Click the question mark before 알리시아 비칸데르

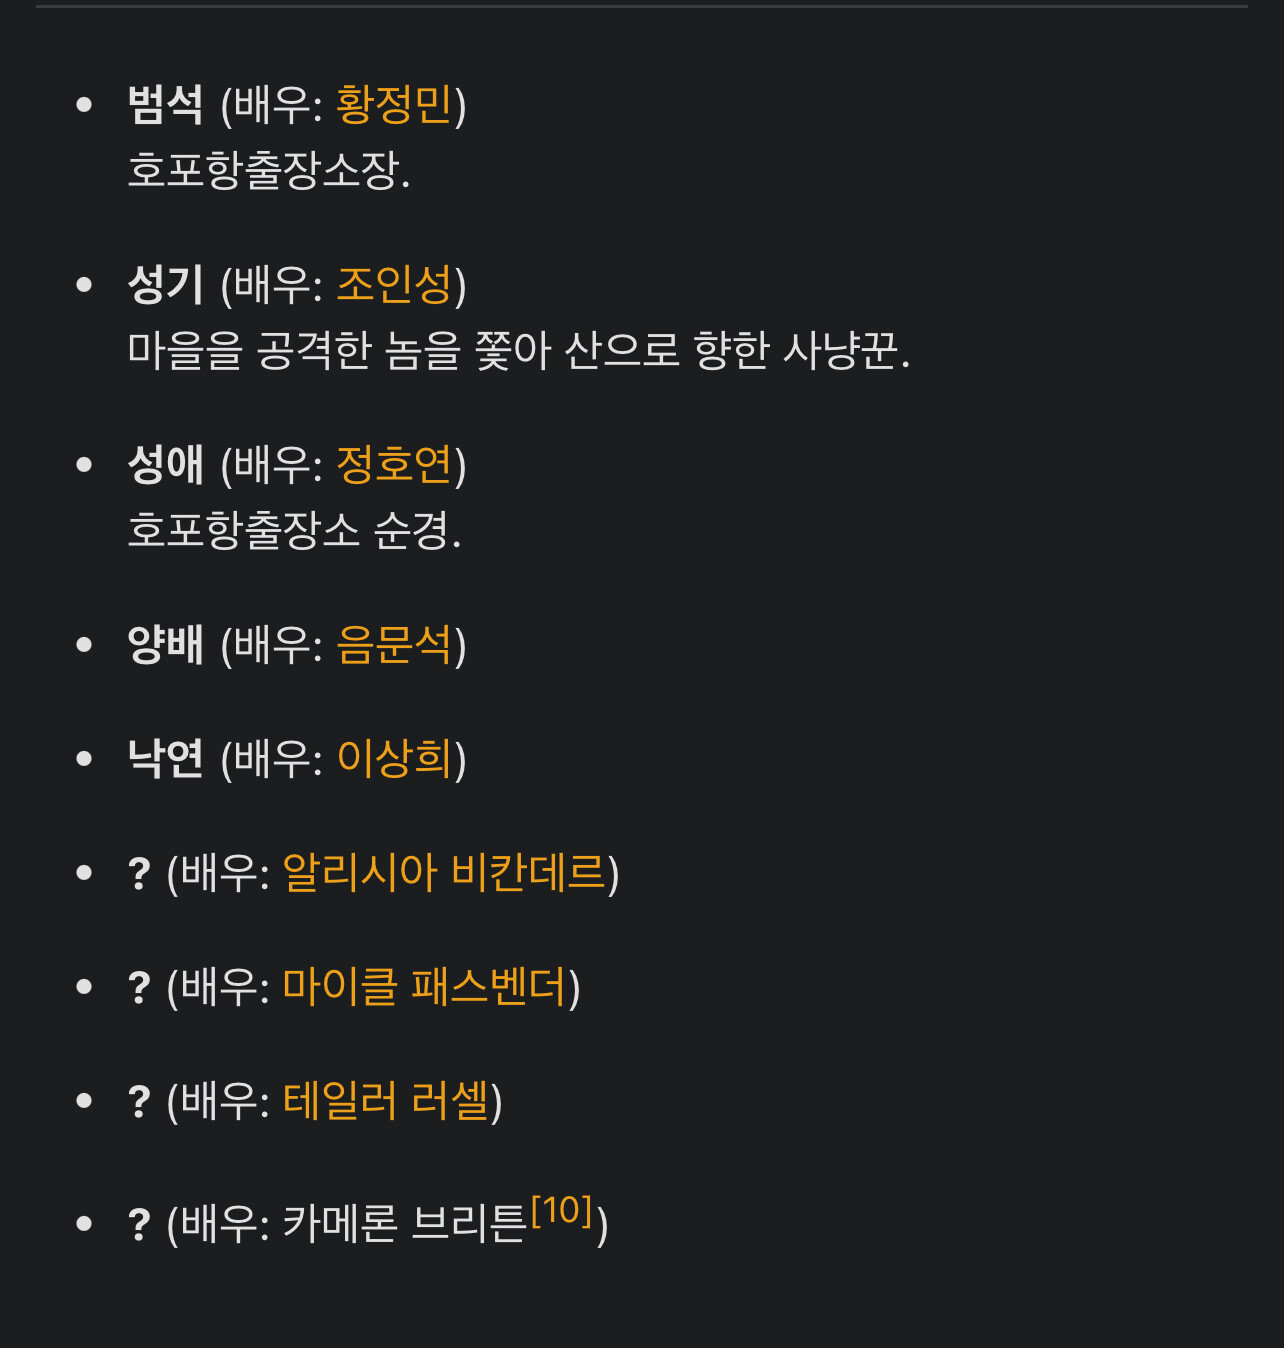139,874
